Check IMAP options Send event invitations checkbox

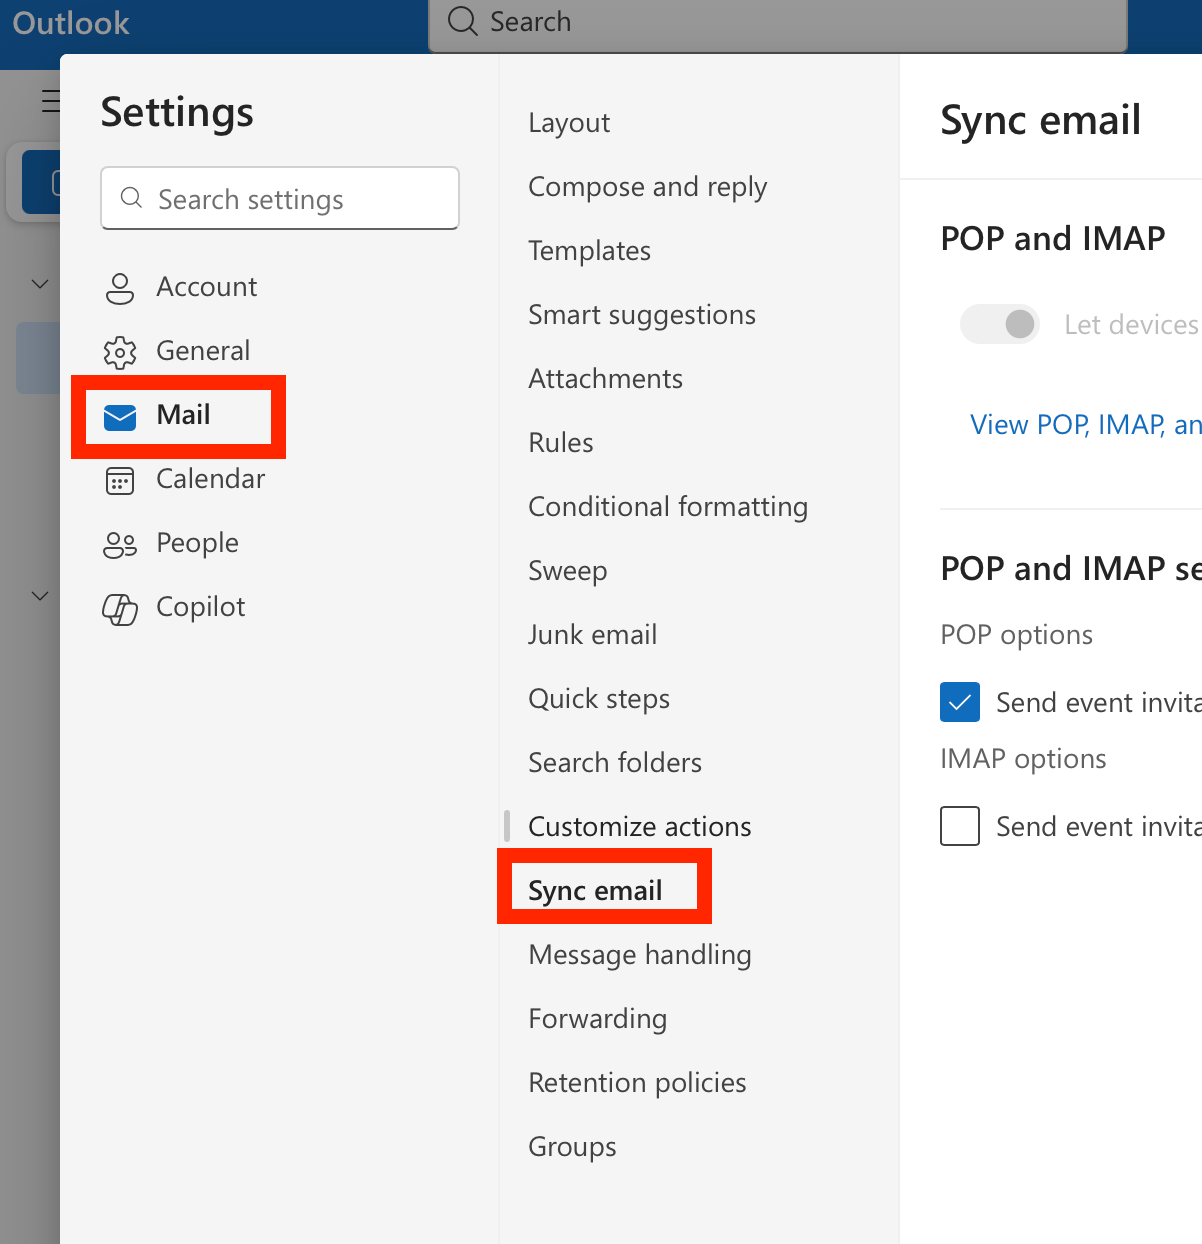[x=960, y=826]
